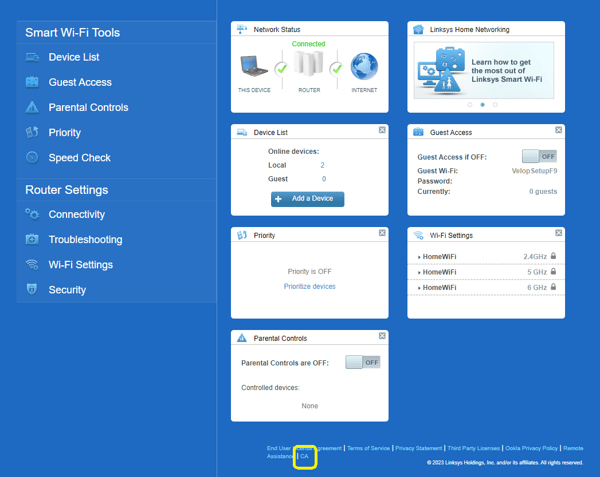Click checkmark between Router and Internet

pyautogui.click(x=337, y=69)
